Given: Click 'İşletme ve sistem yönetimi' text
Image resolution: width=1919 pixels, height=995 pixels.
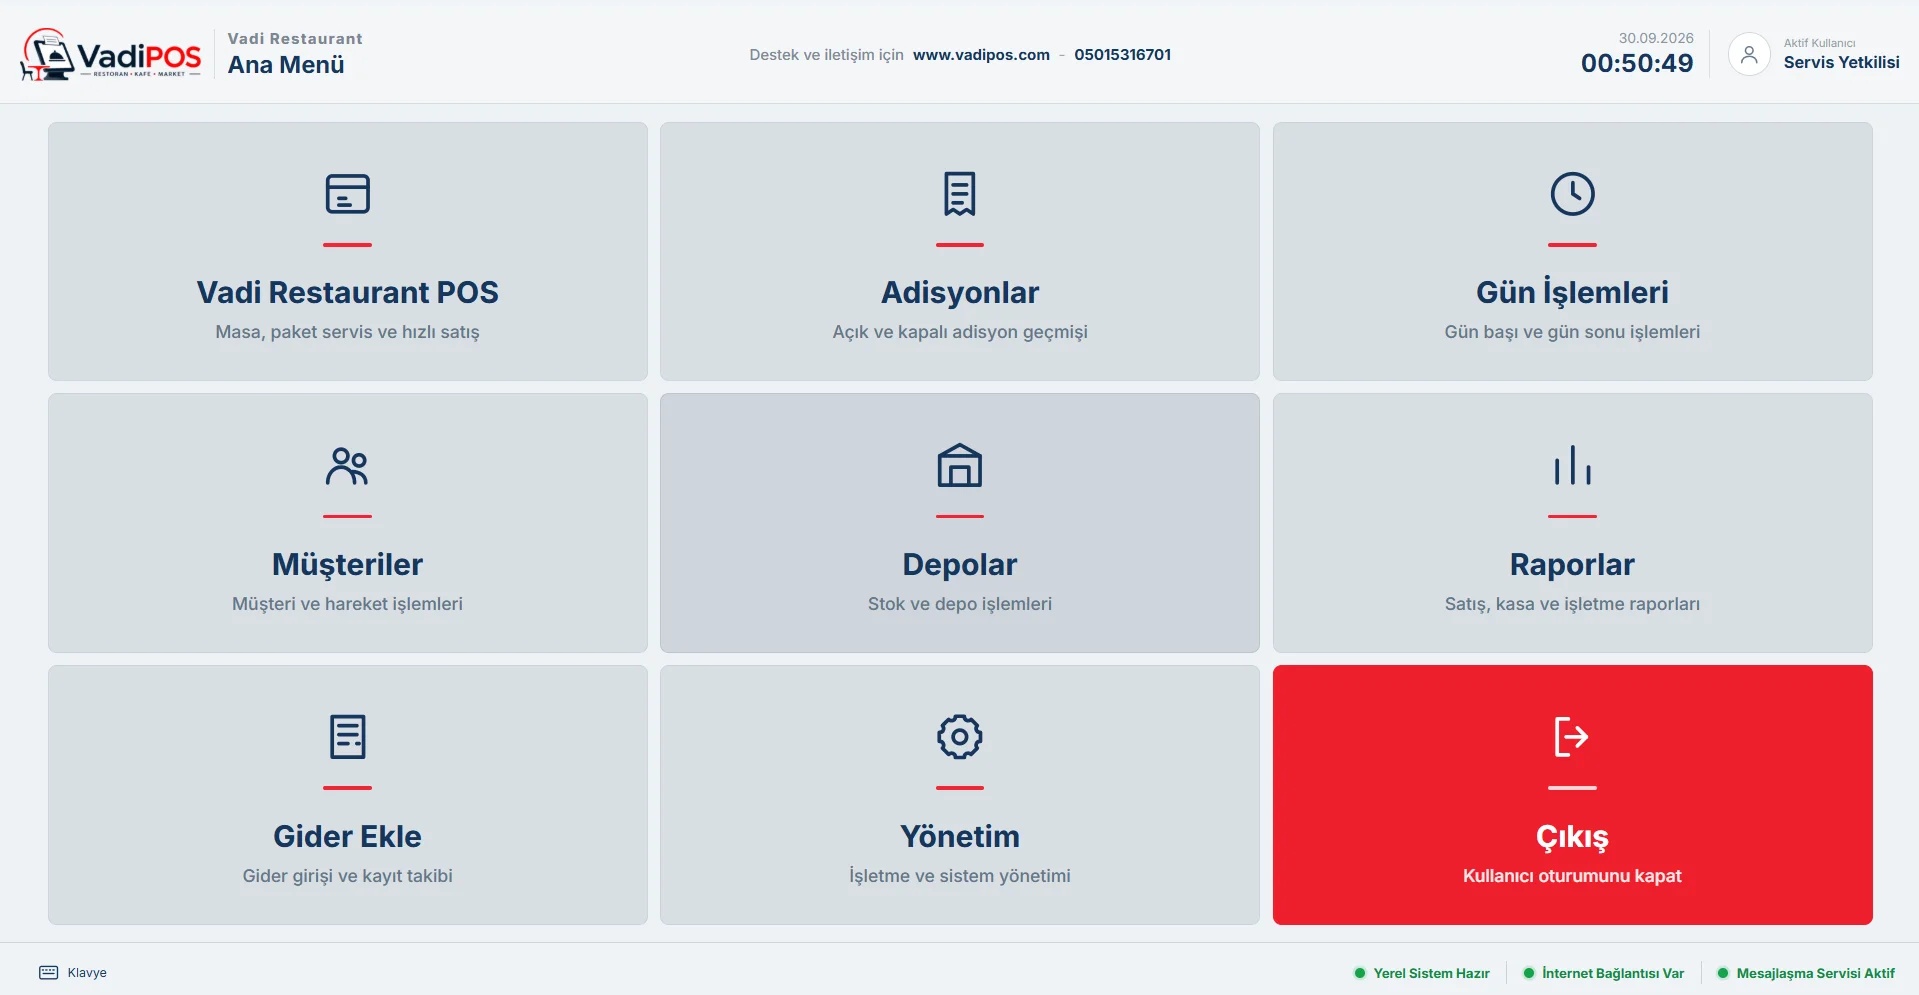Looking at the screenshot, I should coord(960,876).
